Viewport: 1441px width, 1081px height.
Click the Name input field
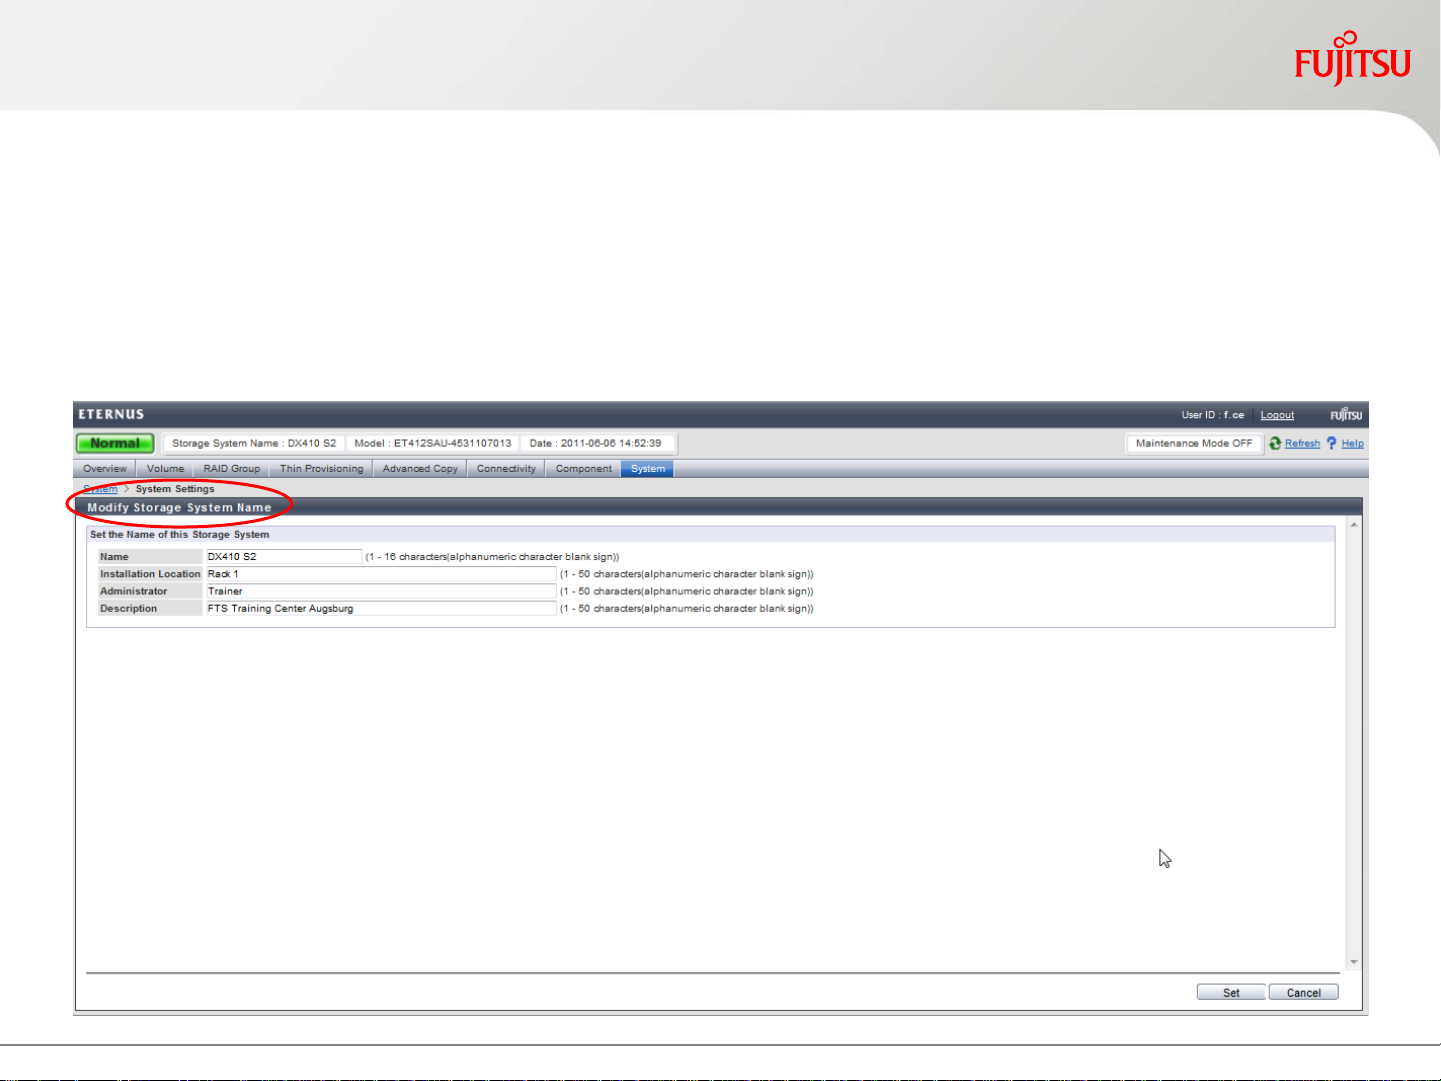click(x=283, y=557)
